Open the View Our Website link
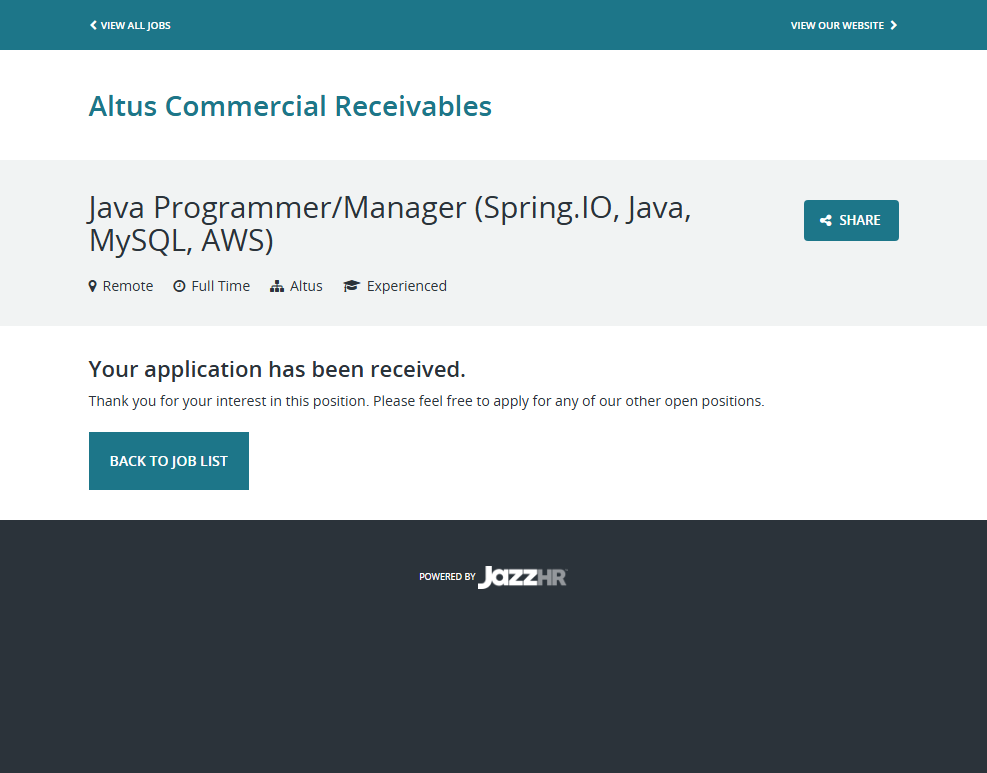Screen dimensions: 987x773 [837, 25]
